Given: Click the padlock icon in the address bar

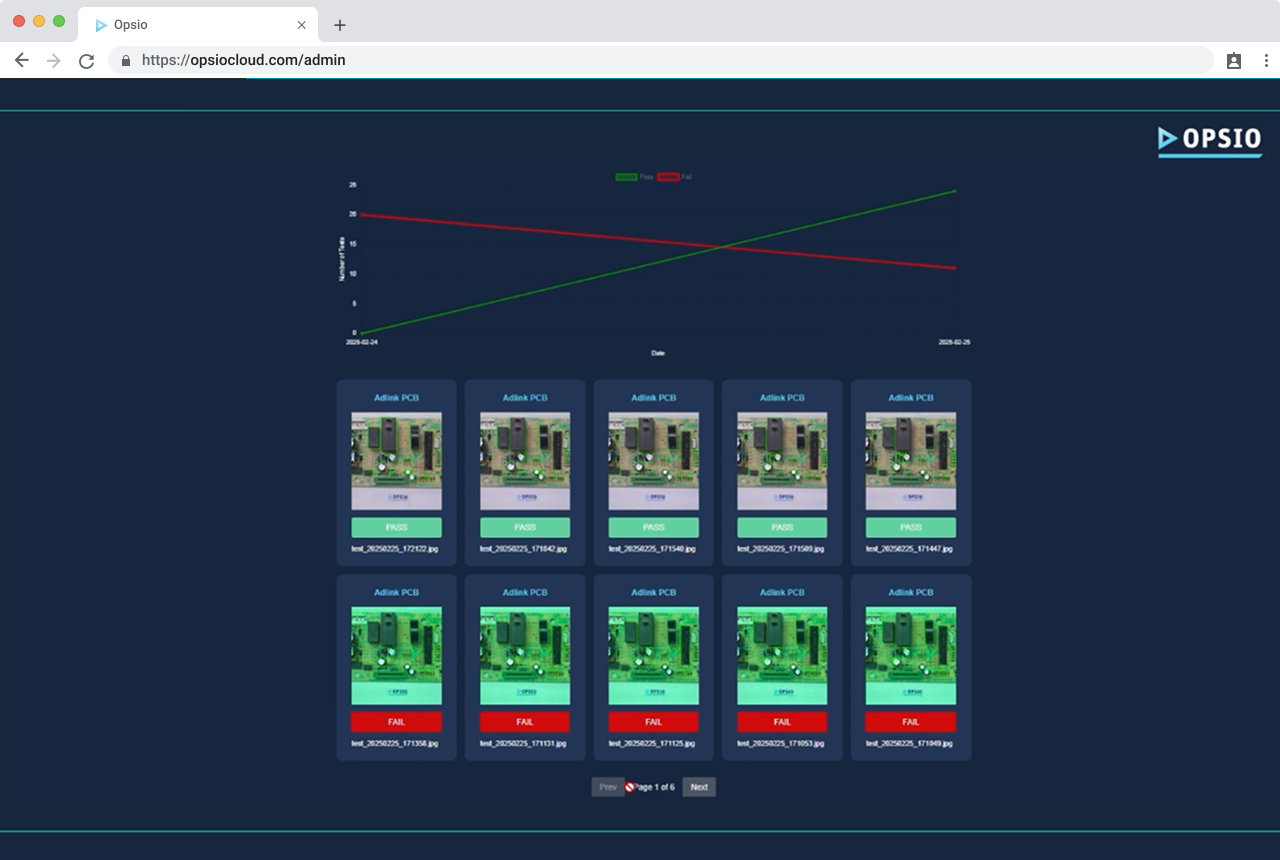Looking at the screenshot, I should pyautogui.click(x=125, y=60).
